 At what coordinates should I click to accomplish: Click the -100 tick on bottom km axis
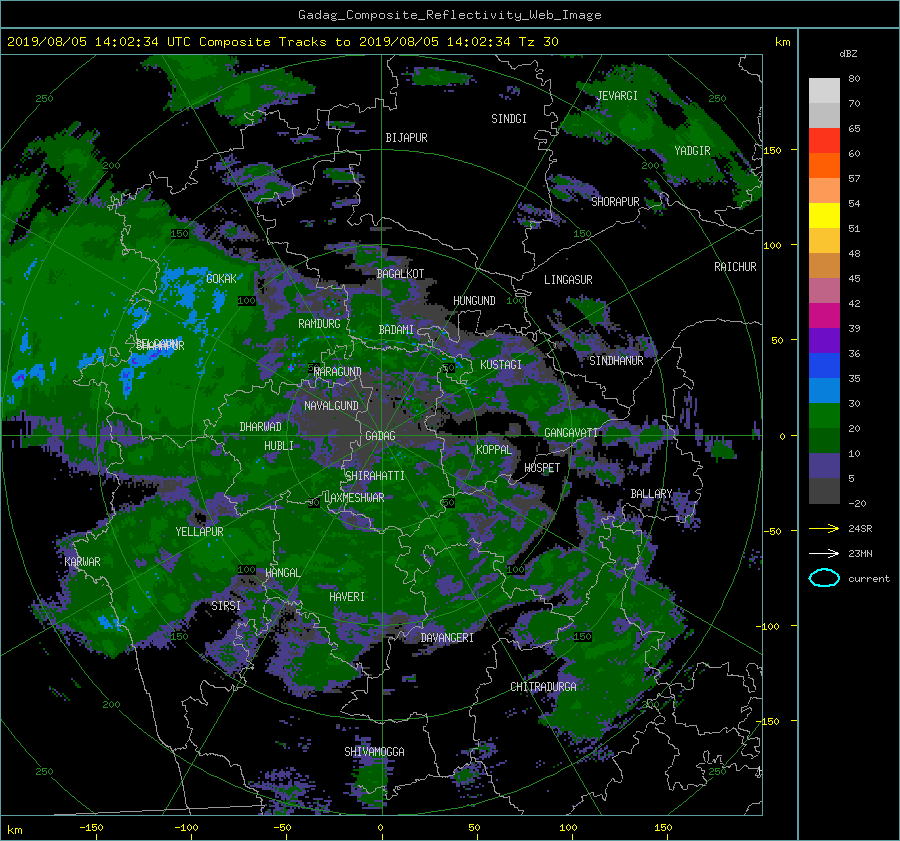186,828
